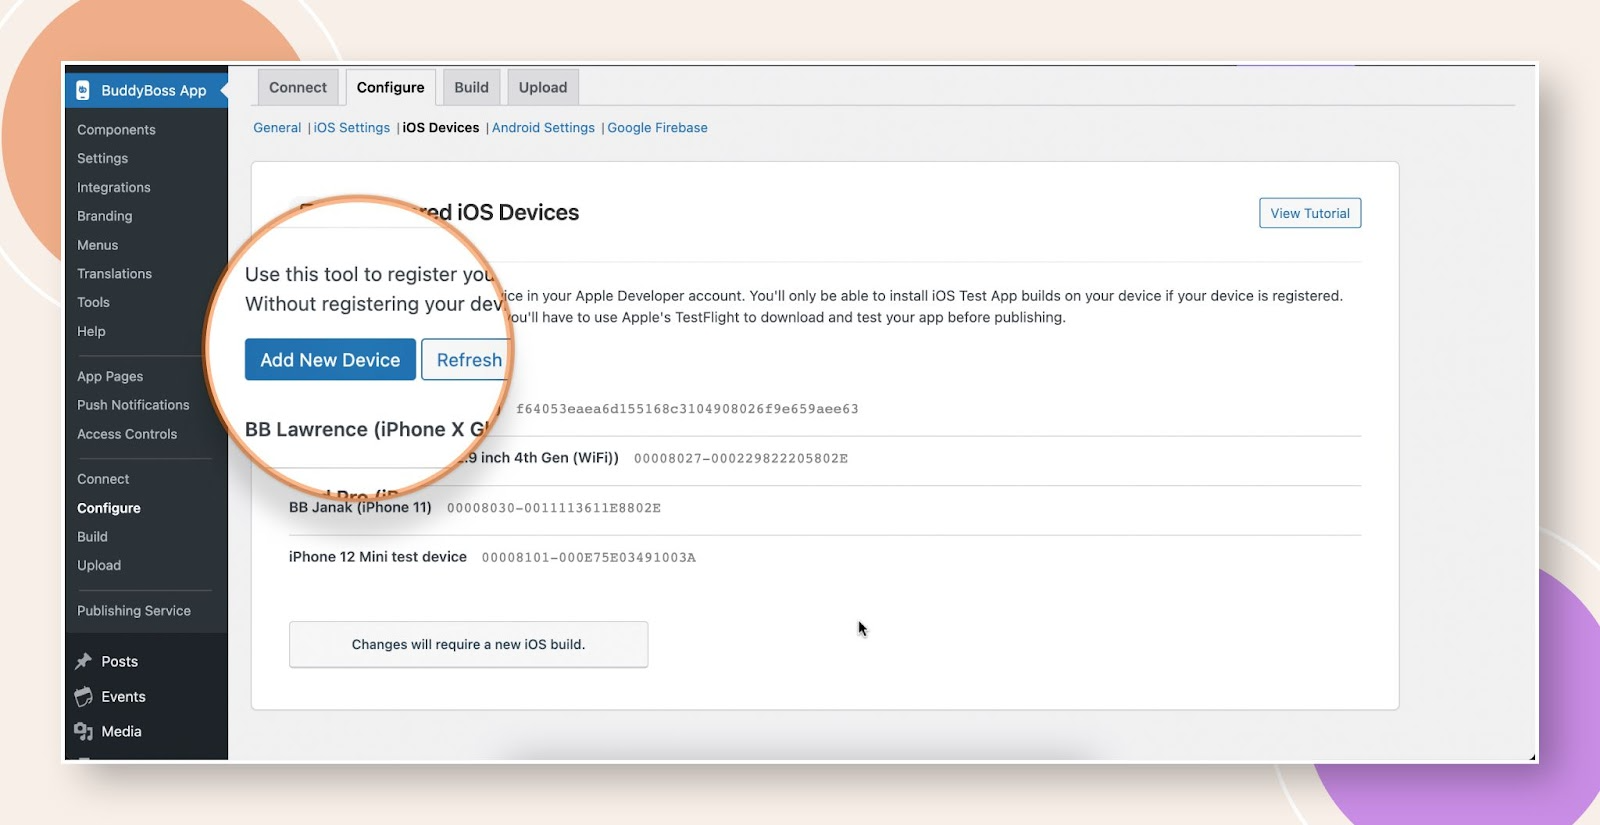Viewport: 1600px width, 825px height.
Task: Click the BuddyBoss App menu header text
Action: pos(154,90)
